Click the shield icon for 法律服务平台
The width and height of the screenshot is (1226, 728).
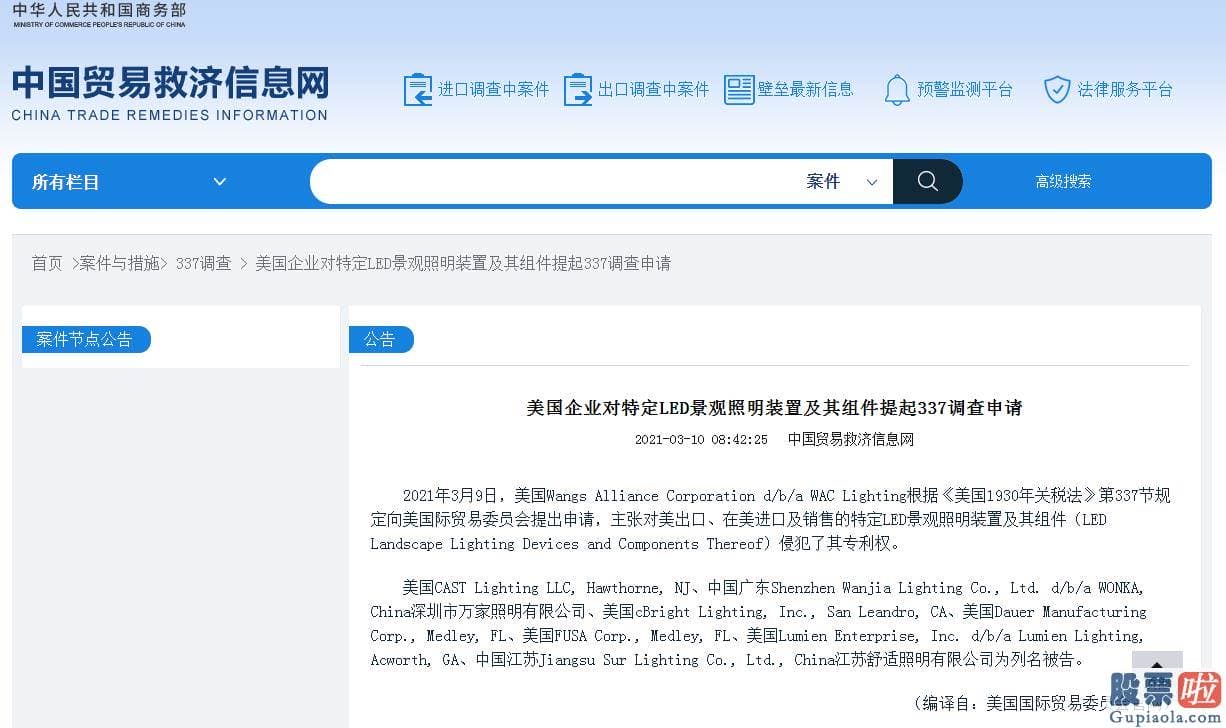coord(1057,90)
